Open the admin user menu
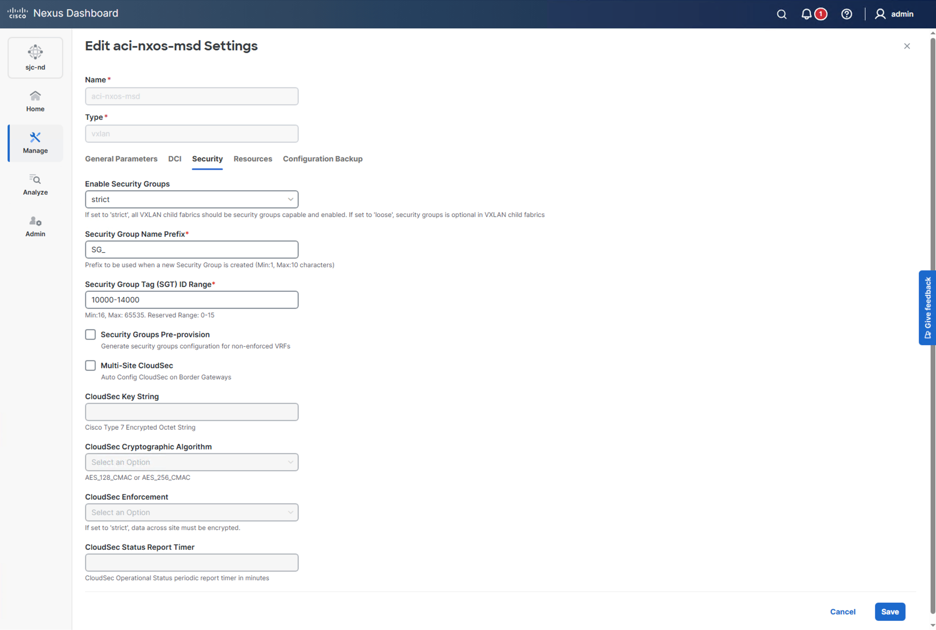 (x=894, y=14)
